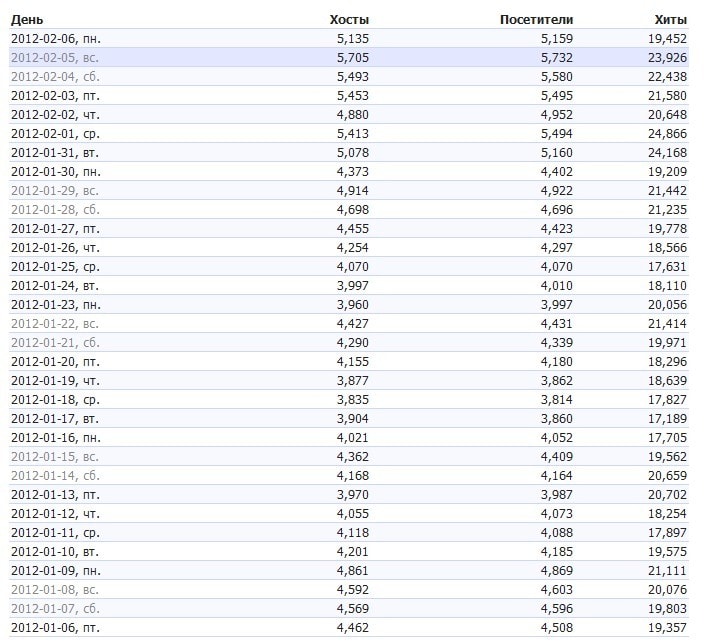Viewport: 713px width, 642px height.
Task: Click the date 2012-02-04, сб.
Action: tap(55, 76)
